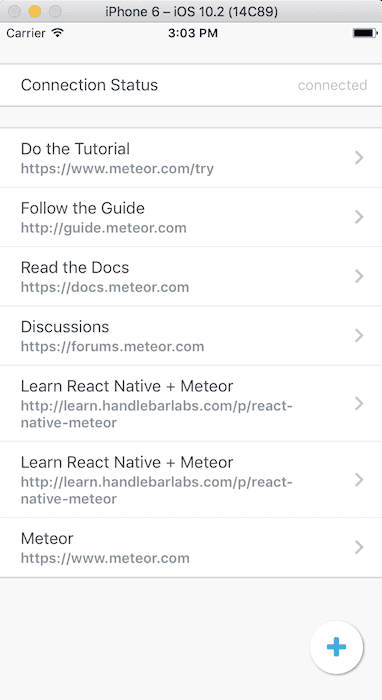The width and height of the screenshot is (382, 700).
Task: Select the Do the Tutorial title
Action: pos(75,149)
